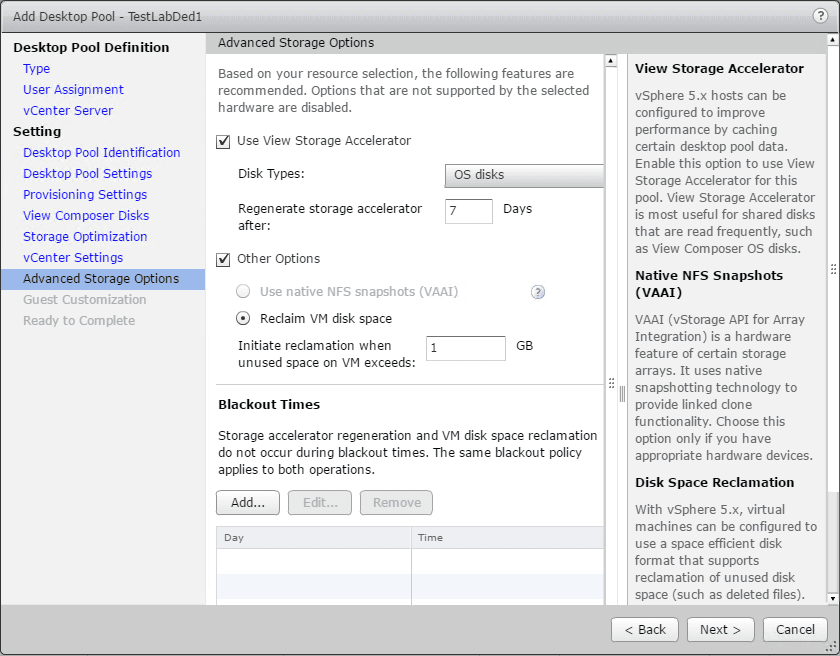Screen dimensions: 840x656
Task: Click scroll-down arrow of help panel scrollbar
Action: [833, 598]
